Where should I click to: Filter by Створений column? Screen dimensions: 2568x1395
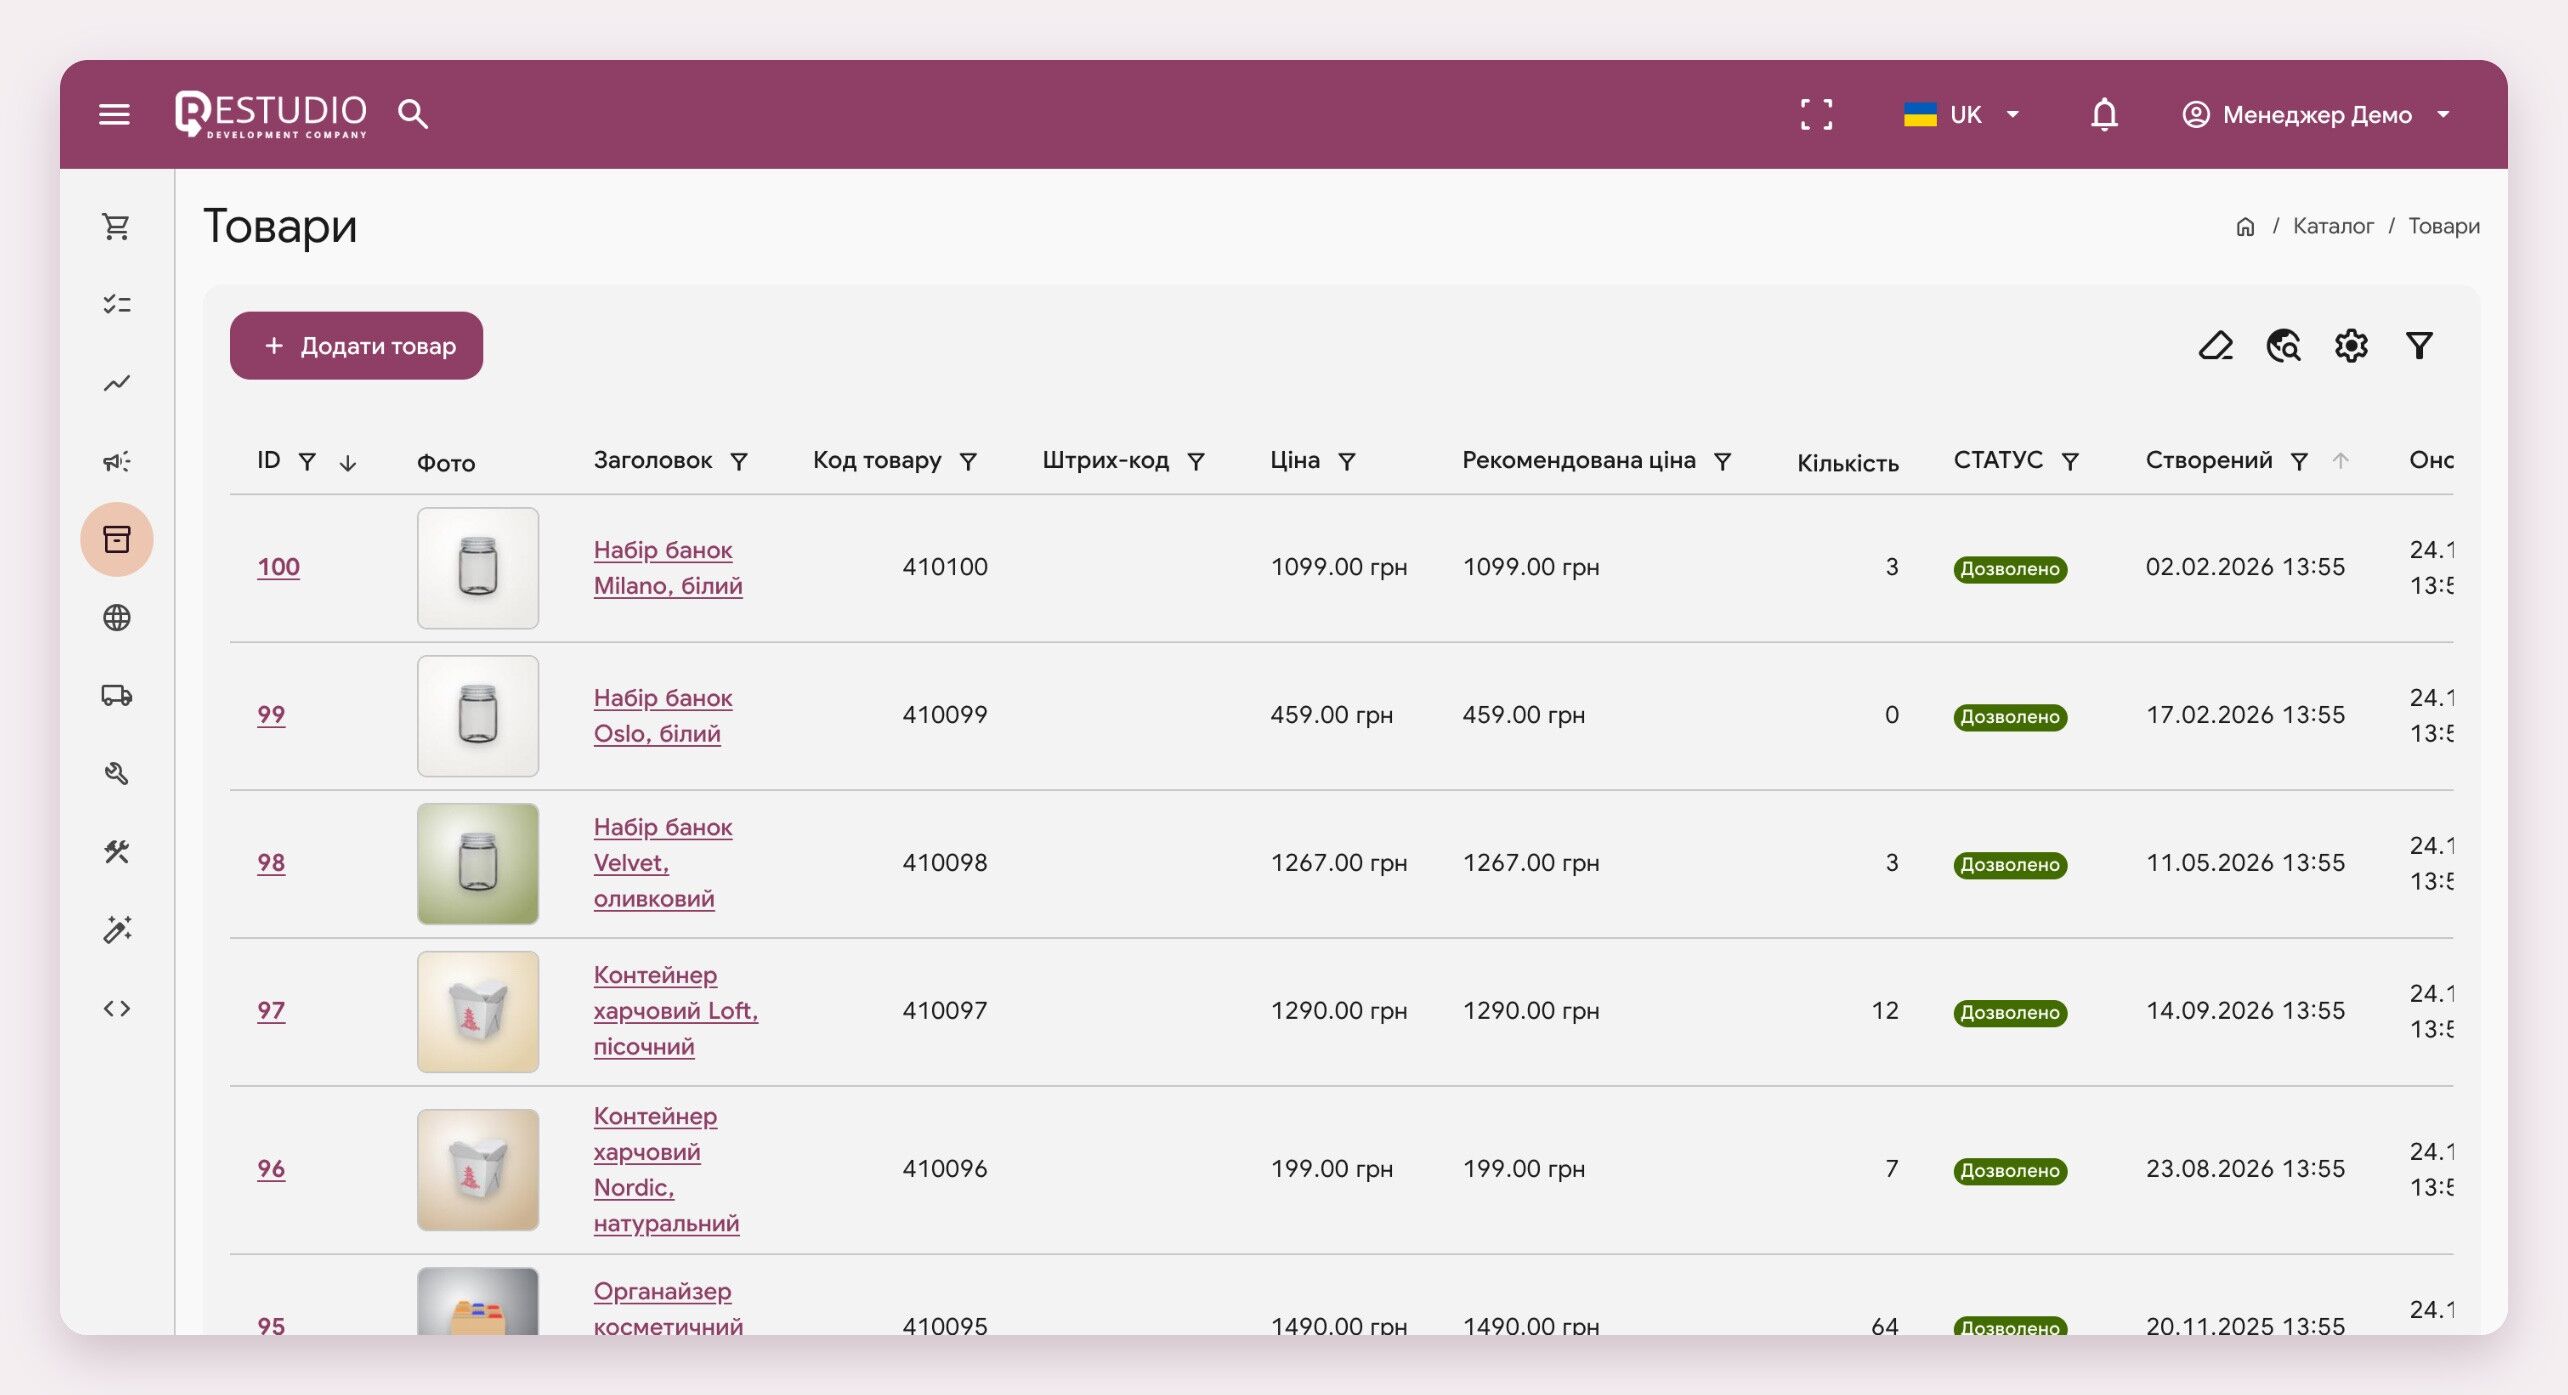2299,461
